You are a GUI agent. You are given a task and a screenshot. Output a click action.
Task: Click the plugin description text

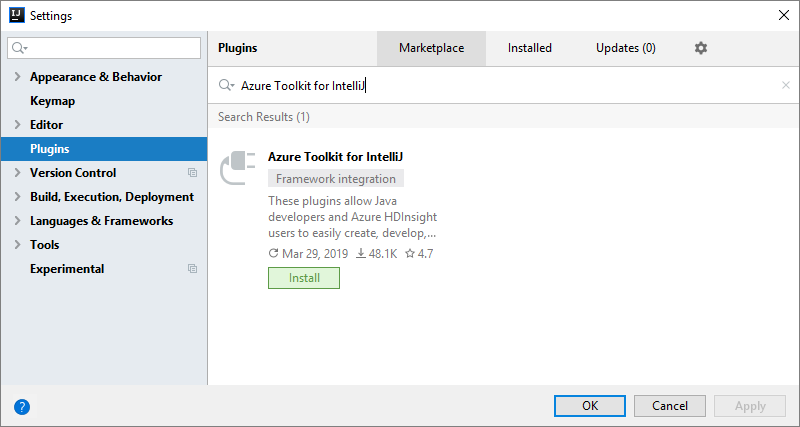[x=353, y=217]
